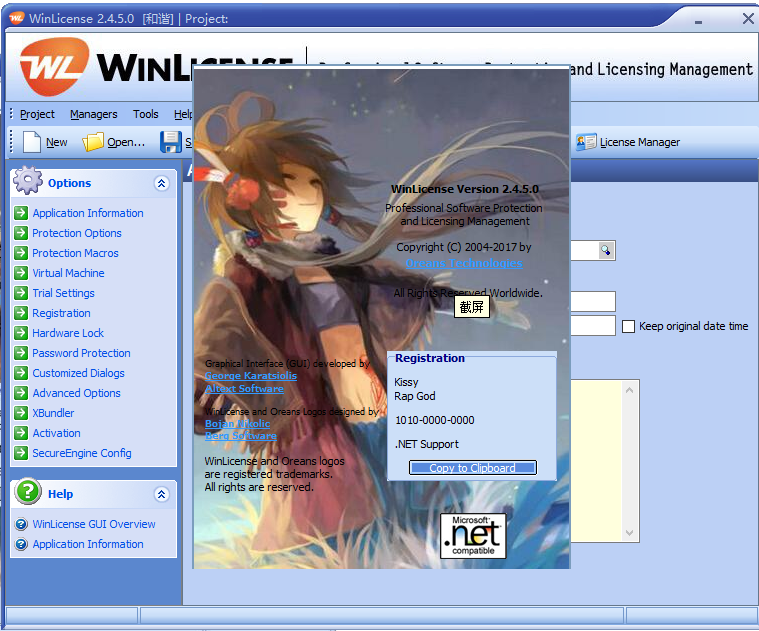Click the Save floppy disk icon

click(x=170, y=142)
